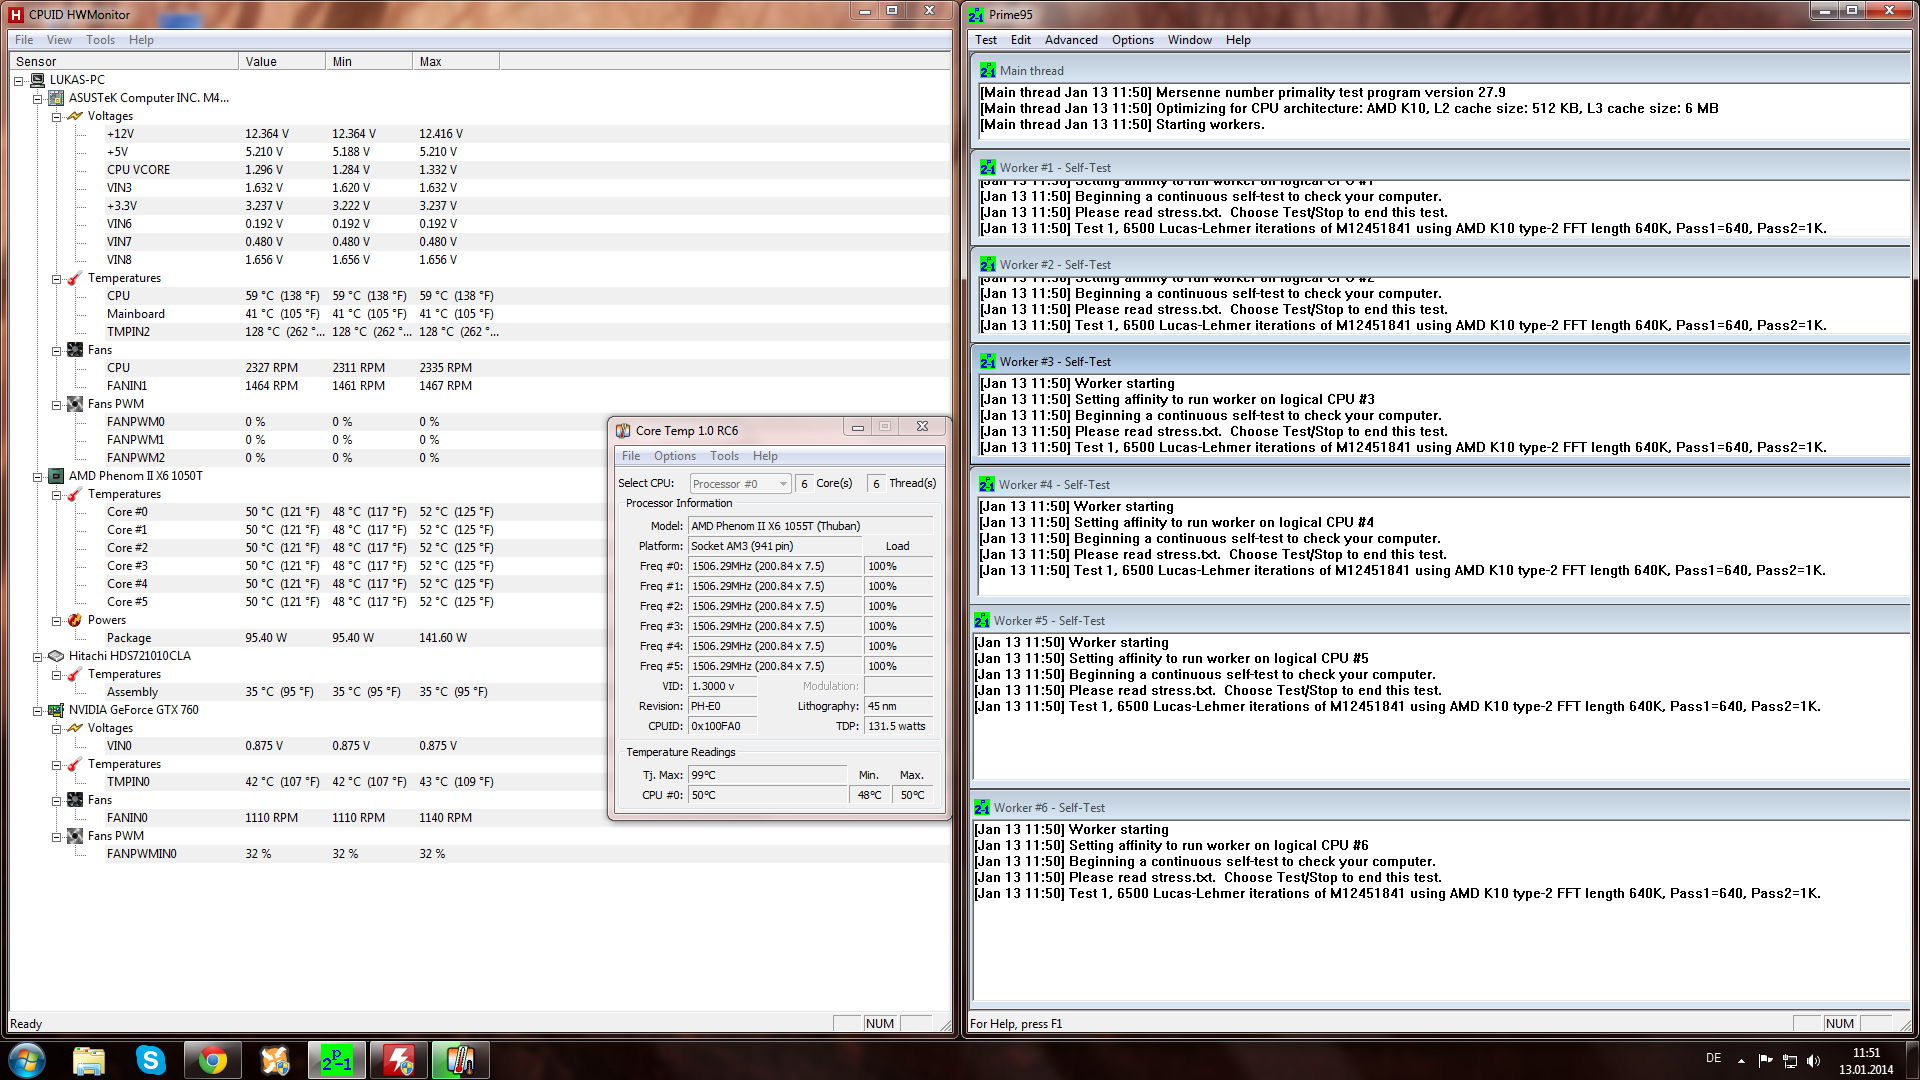The height and width of the screenshot is (1080, 1920).
Task: Click the Worker #3 Self-Test window icon
Action: (x=987, y=362)
